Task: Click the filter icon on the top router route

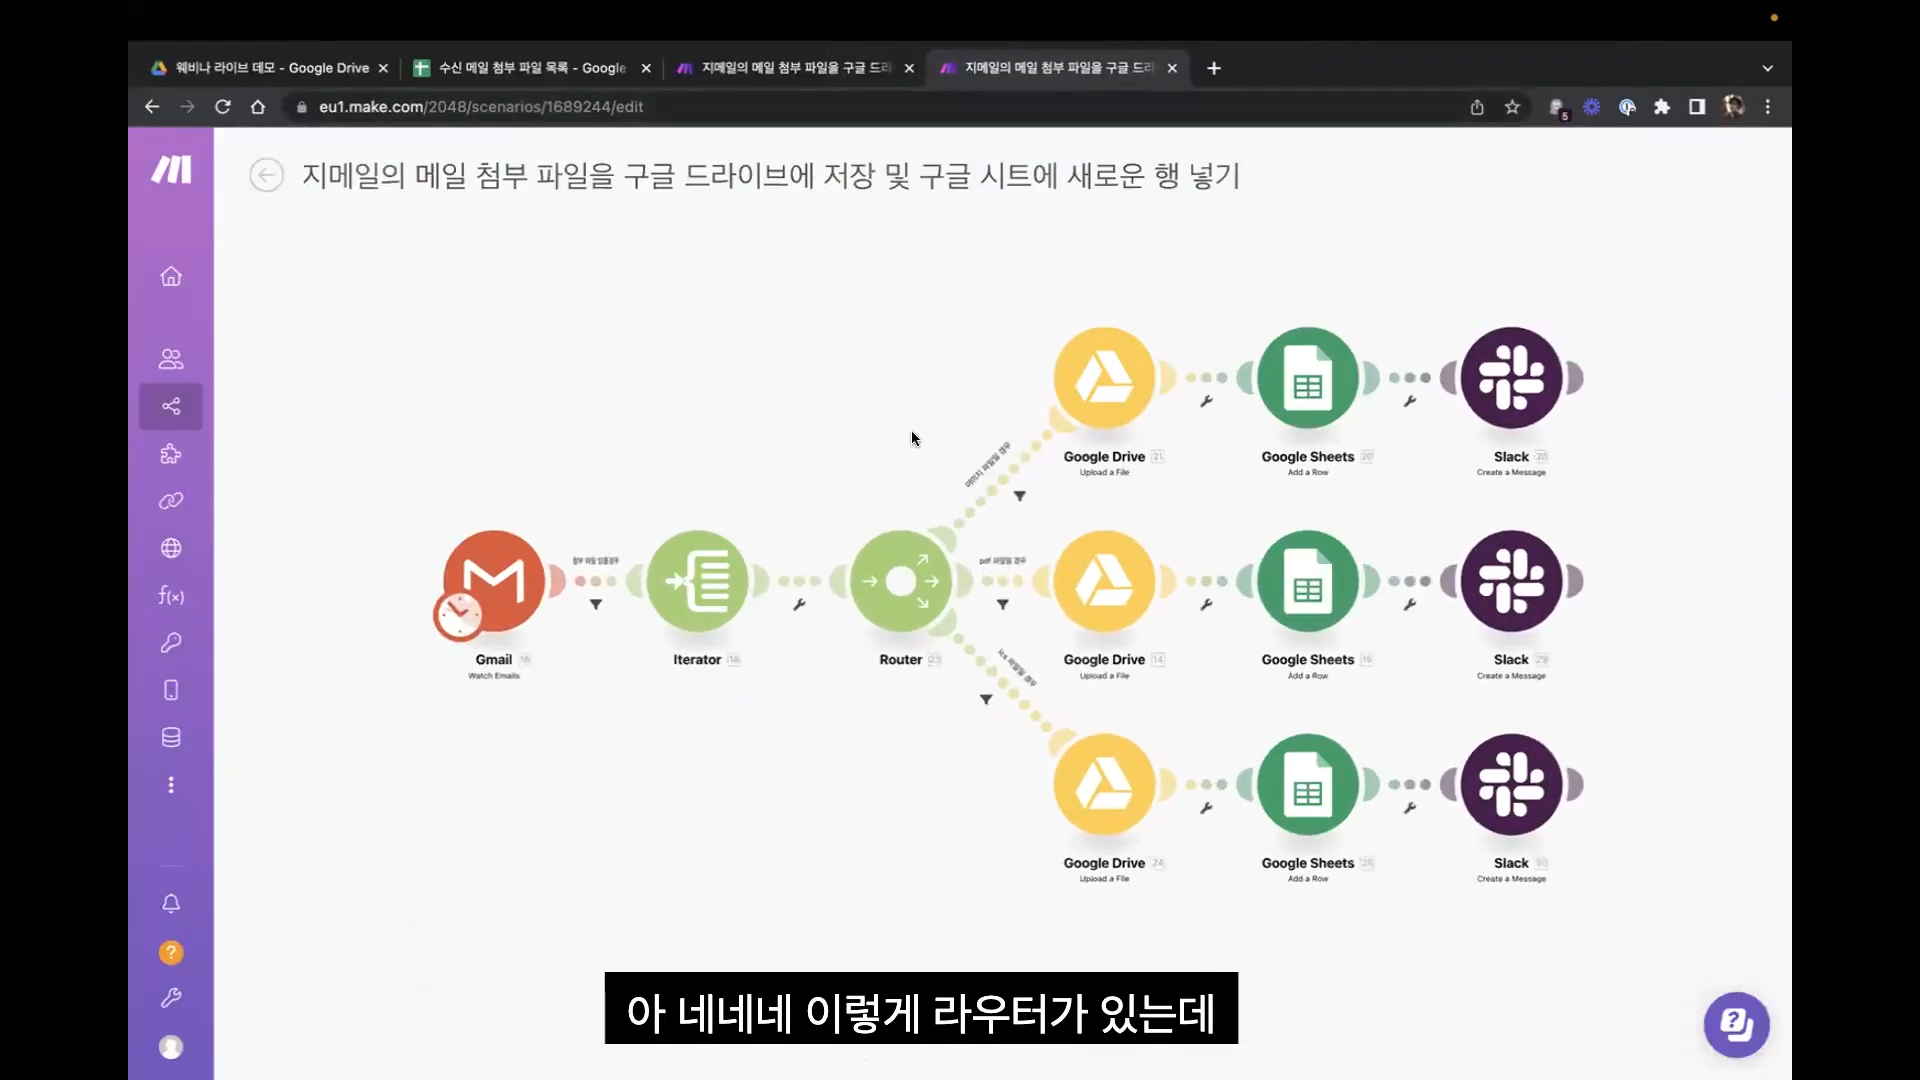Action: point(1020,496)
